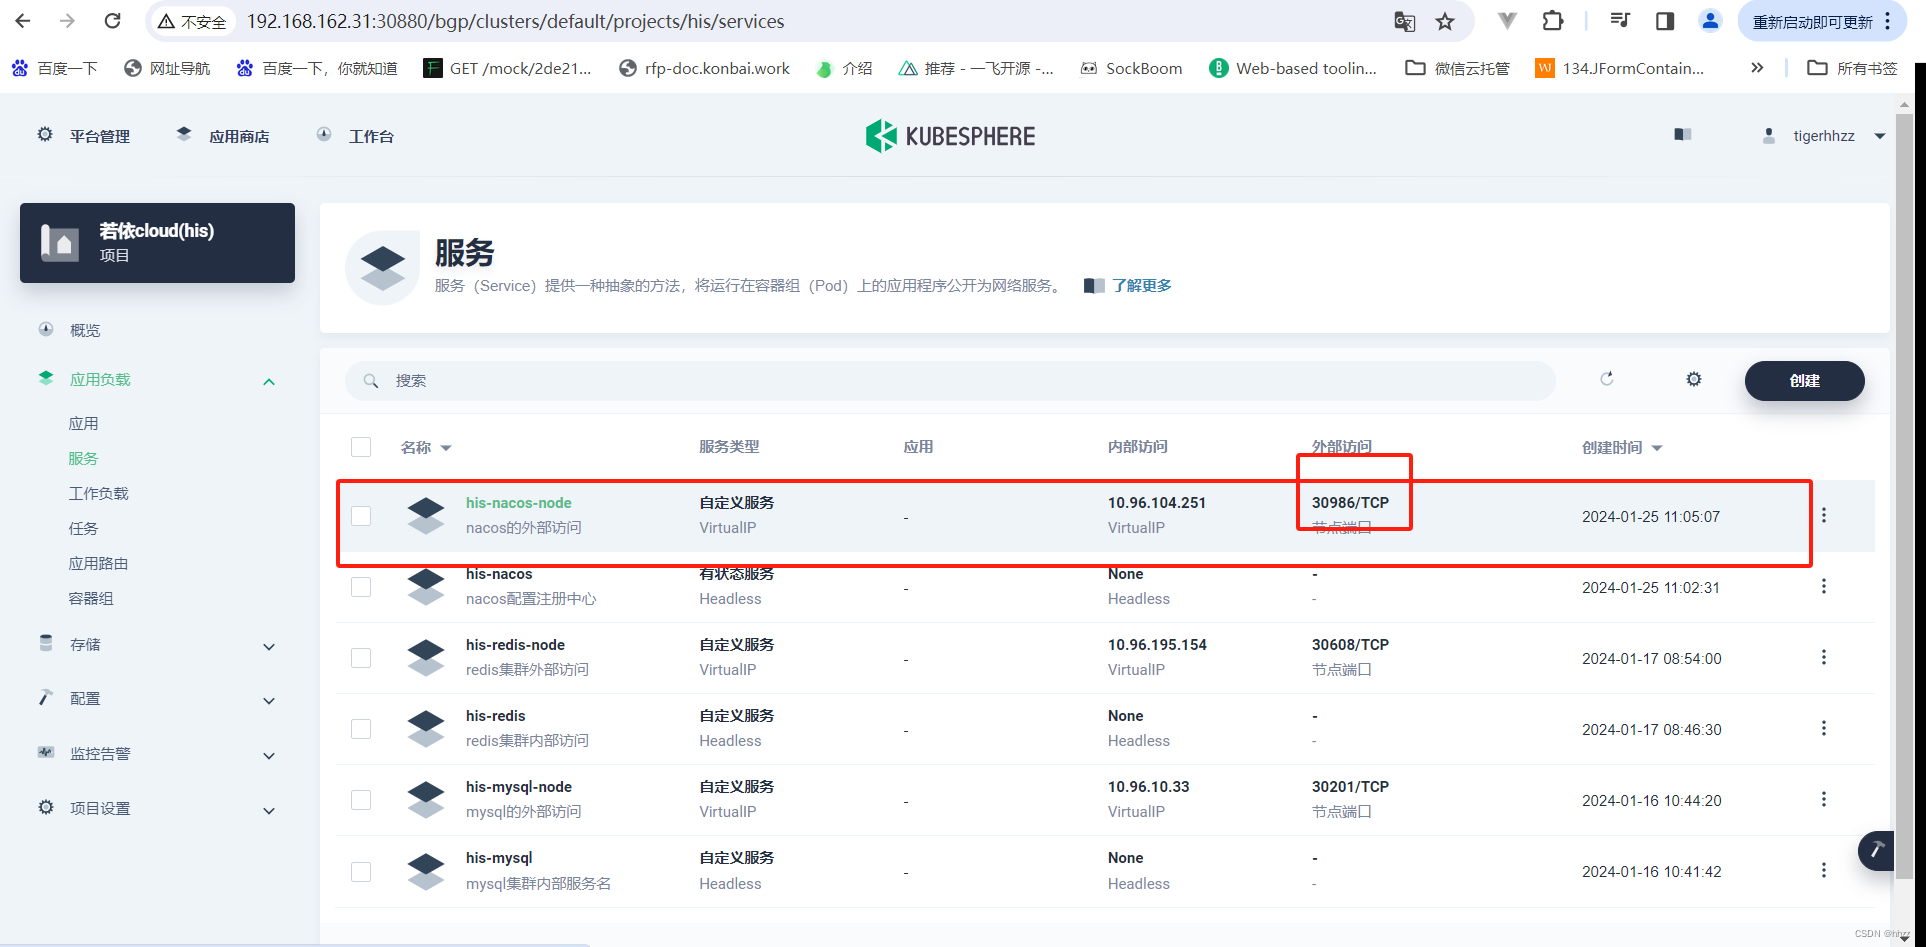Open 容器组 sidebar item
Screen dimensions: 1926x947
click(91, 599)
